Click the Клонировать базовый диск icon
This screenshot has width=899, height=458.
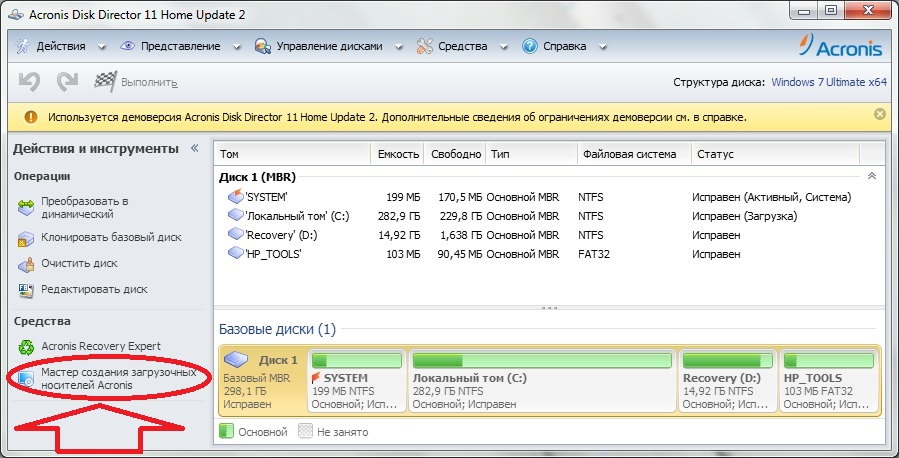(x=26, y=238)
